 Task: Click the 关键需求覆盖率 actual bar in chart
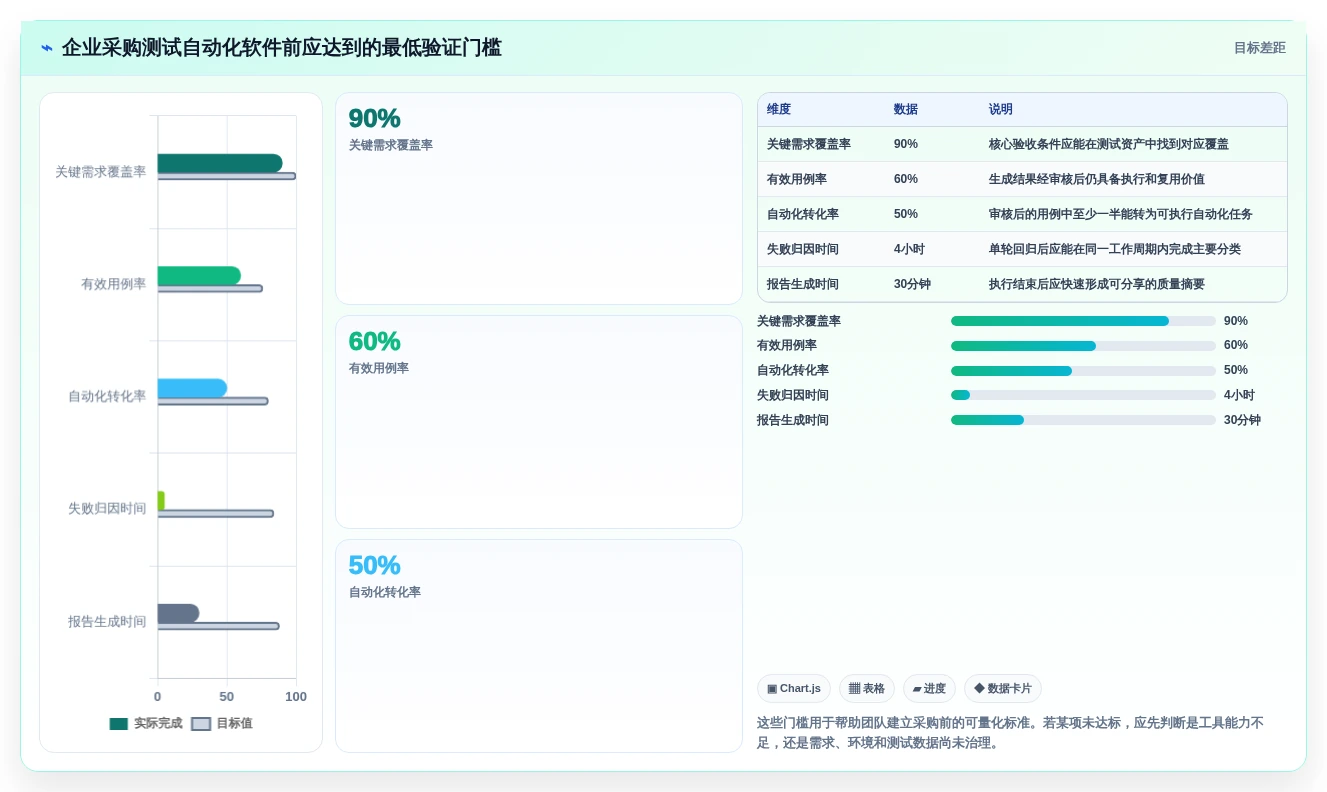(220, 163)
